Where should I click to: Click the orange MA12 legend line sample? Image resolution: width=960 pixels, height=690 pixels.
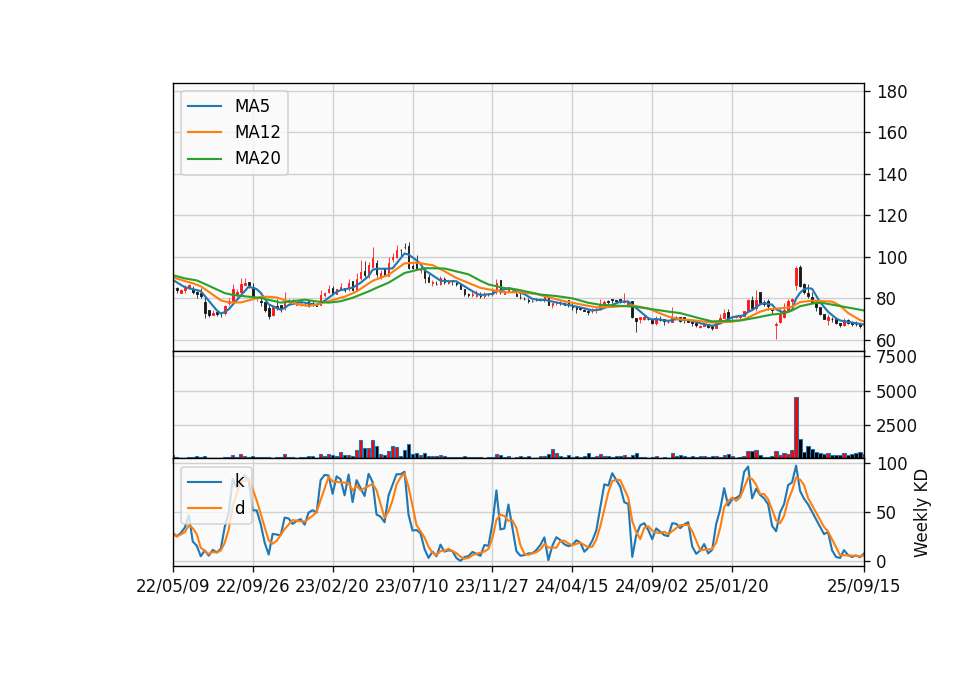point(204,132)
